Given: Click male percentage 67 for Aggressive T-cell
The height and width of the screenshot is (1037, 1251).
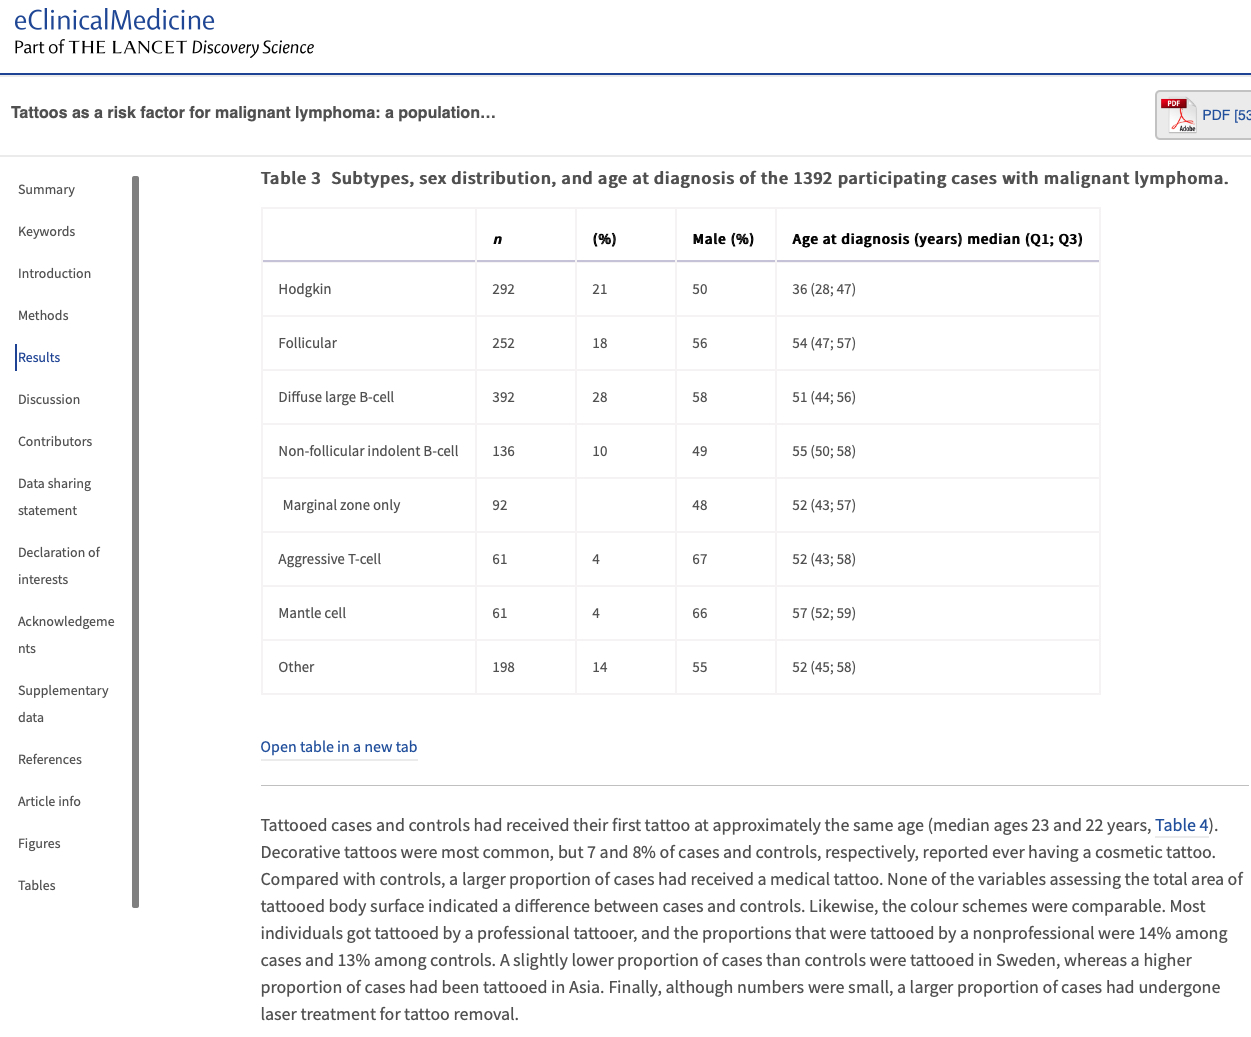Looking at the screenshot, I should [700, 559].
